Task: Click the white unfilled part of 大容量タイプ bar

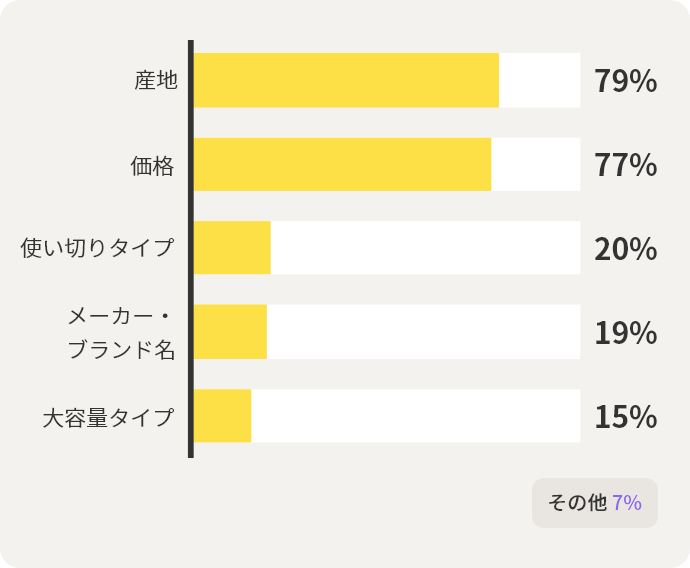Action: (415, 416)
